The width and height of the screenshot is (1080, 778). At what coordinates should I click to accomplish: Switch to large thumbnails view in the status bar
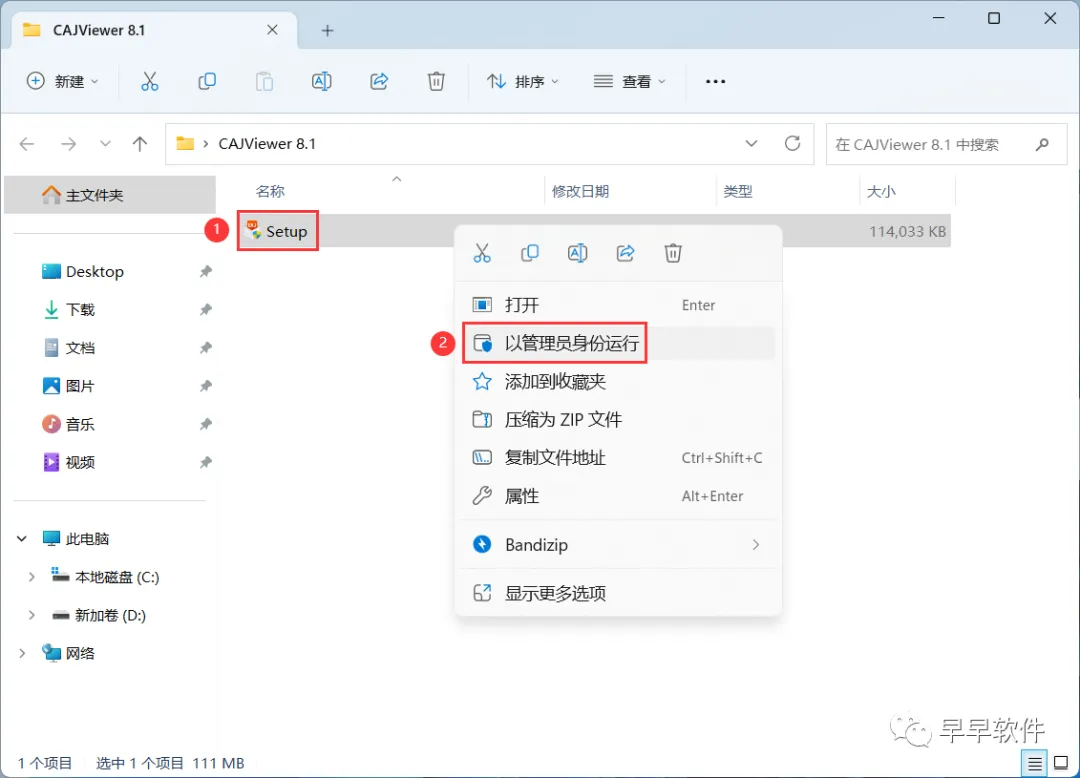pos(1061,763)
